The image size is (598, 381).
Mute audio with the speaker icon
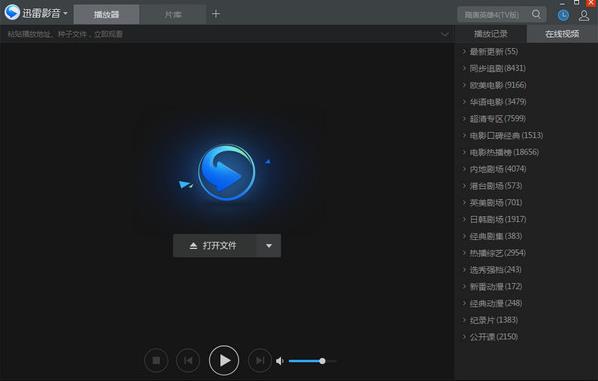pos(280,361)
